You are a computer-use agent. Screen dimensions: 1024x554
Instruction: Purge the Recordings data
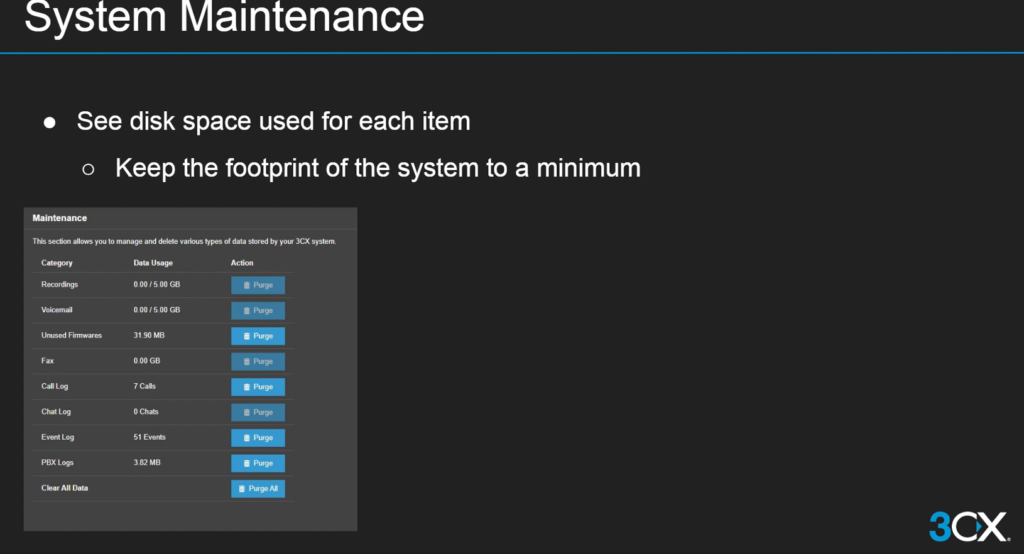coord(258,285)
